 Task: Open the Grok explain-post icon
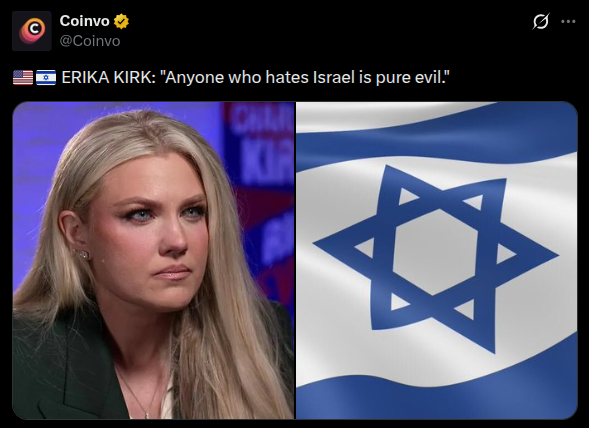point(541,21)
